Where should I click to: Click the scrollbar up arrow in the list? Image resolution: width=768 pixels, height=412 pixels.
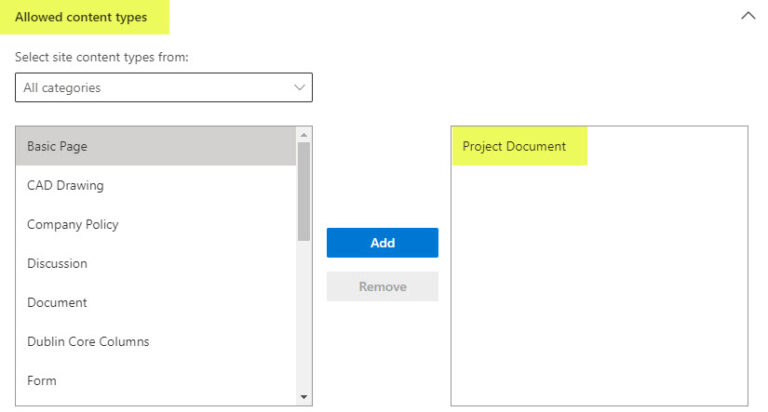pos(304,135)
